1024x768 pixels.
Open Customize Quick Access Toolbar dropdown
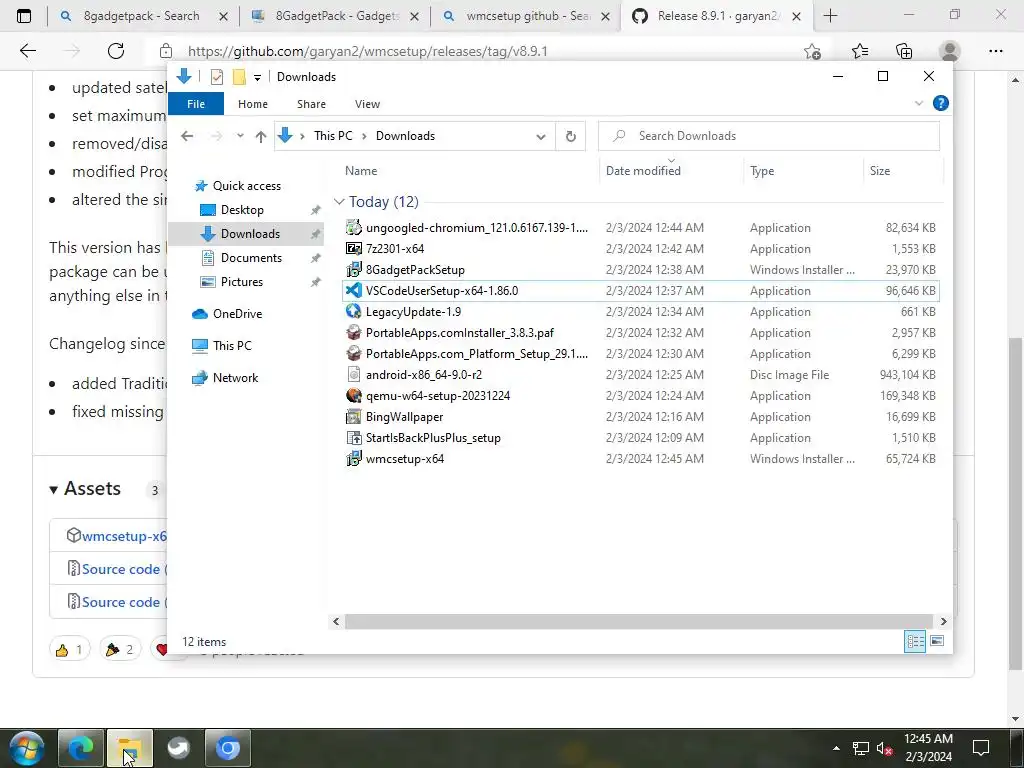[257, 78]
